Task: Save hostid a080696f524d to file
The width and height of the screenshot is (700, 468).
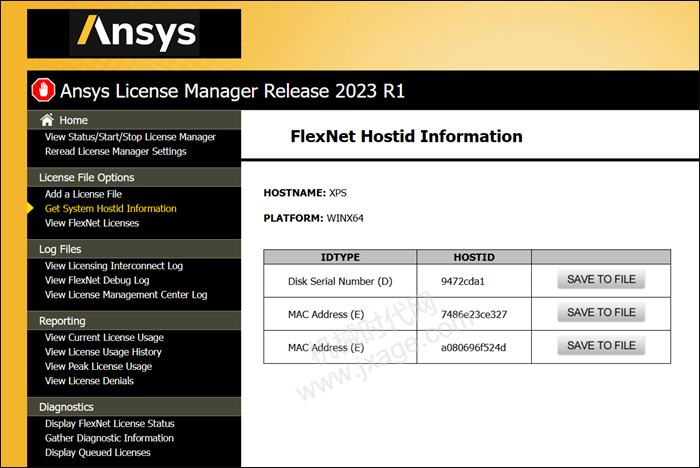Action: pyautogui.click(x=601, y=346)
